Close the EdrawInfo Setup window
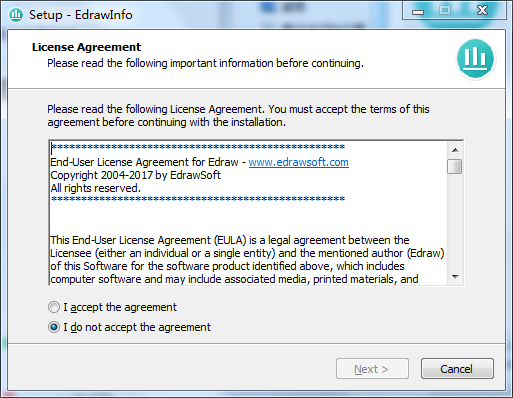This screenshot has height=398, width=513. [482, 11]
